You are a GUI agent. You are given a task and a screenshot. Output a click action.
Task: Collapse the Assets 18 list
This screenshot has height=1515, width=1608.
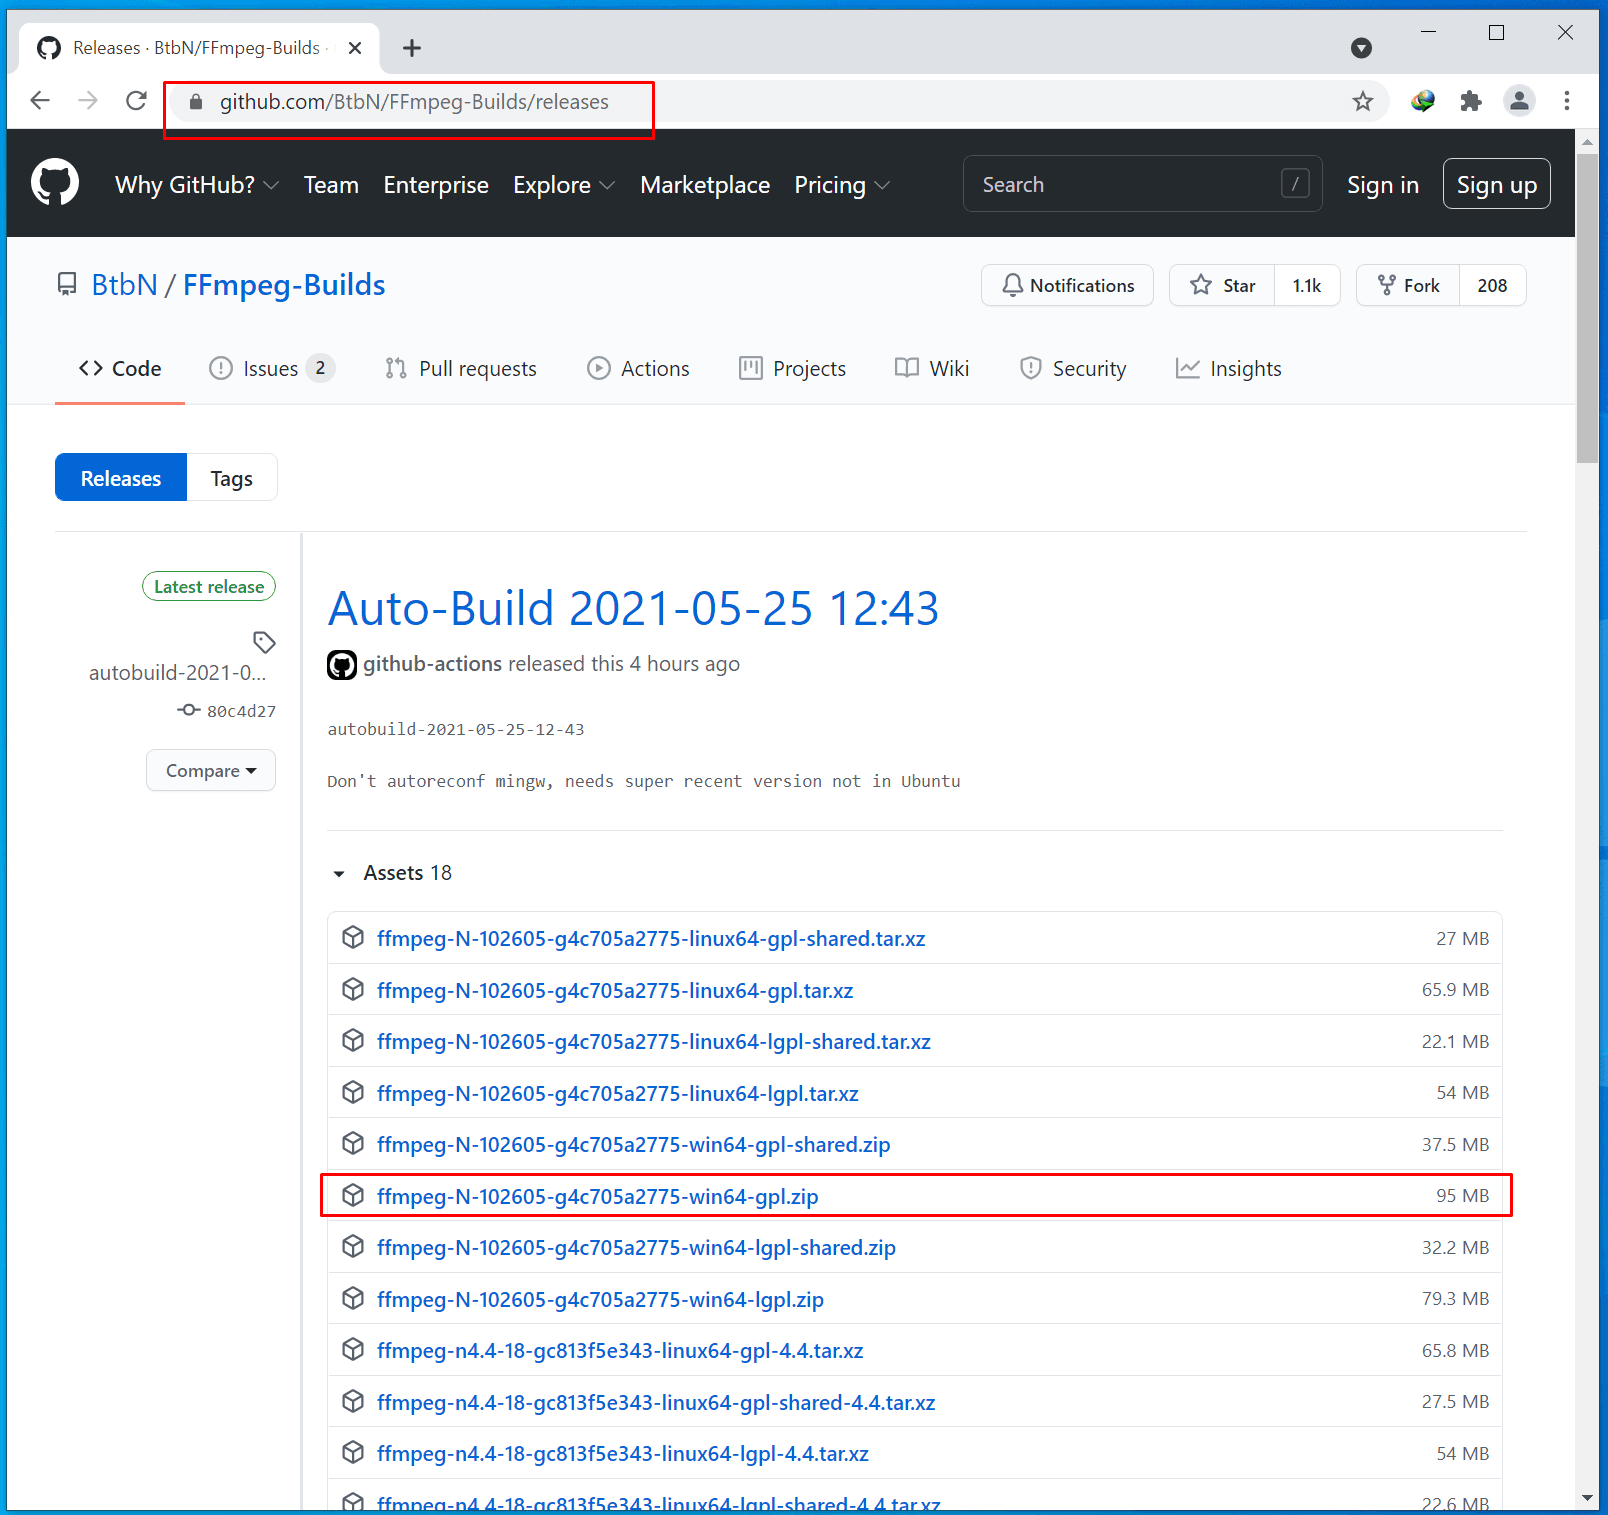coord(339,874)
